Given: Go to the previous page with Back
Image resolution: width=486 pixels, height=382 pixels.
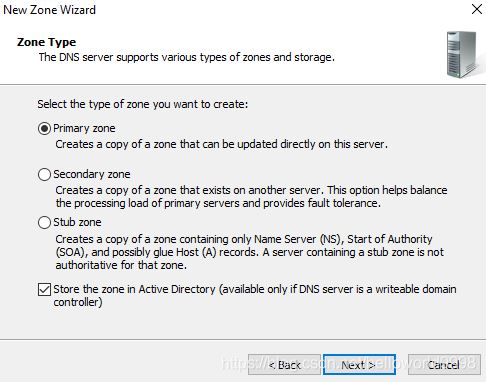Looking at the screenshot, I should click(x=284, y=365).
